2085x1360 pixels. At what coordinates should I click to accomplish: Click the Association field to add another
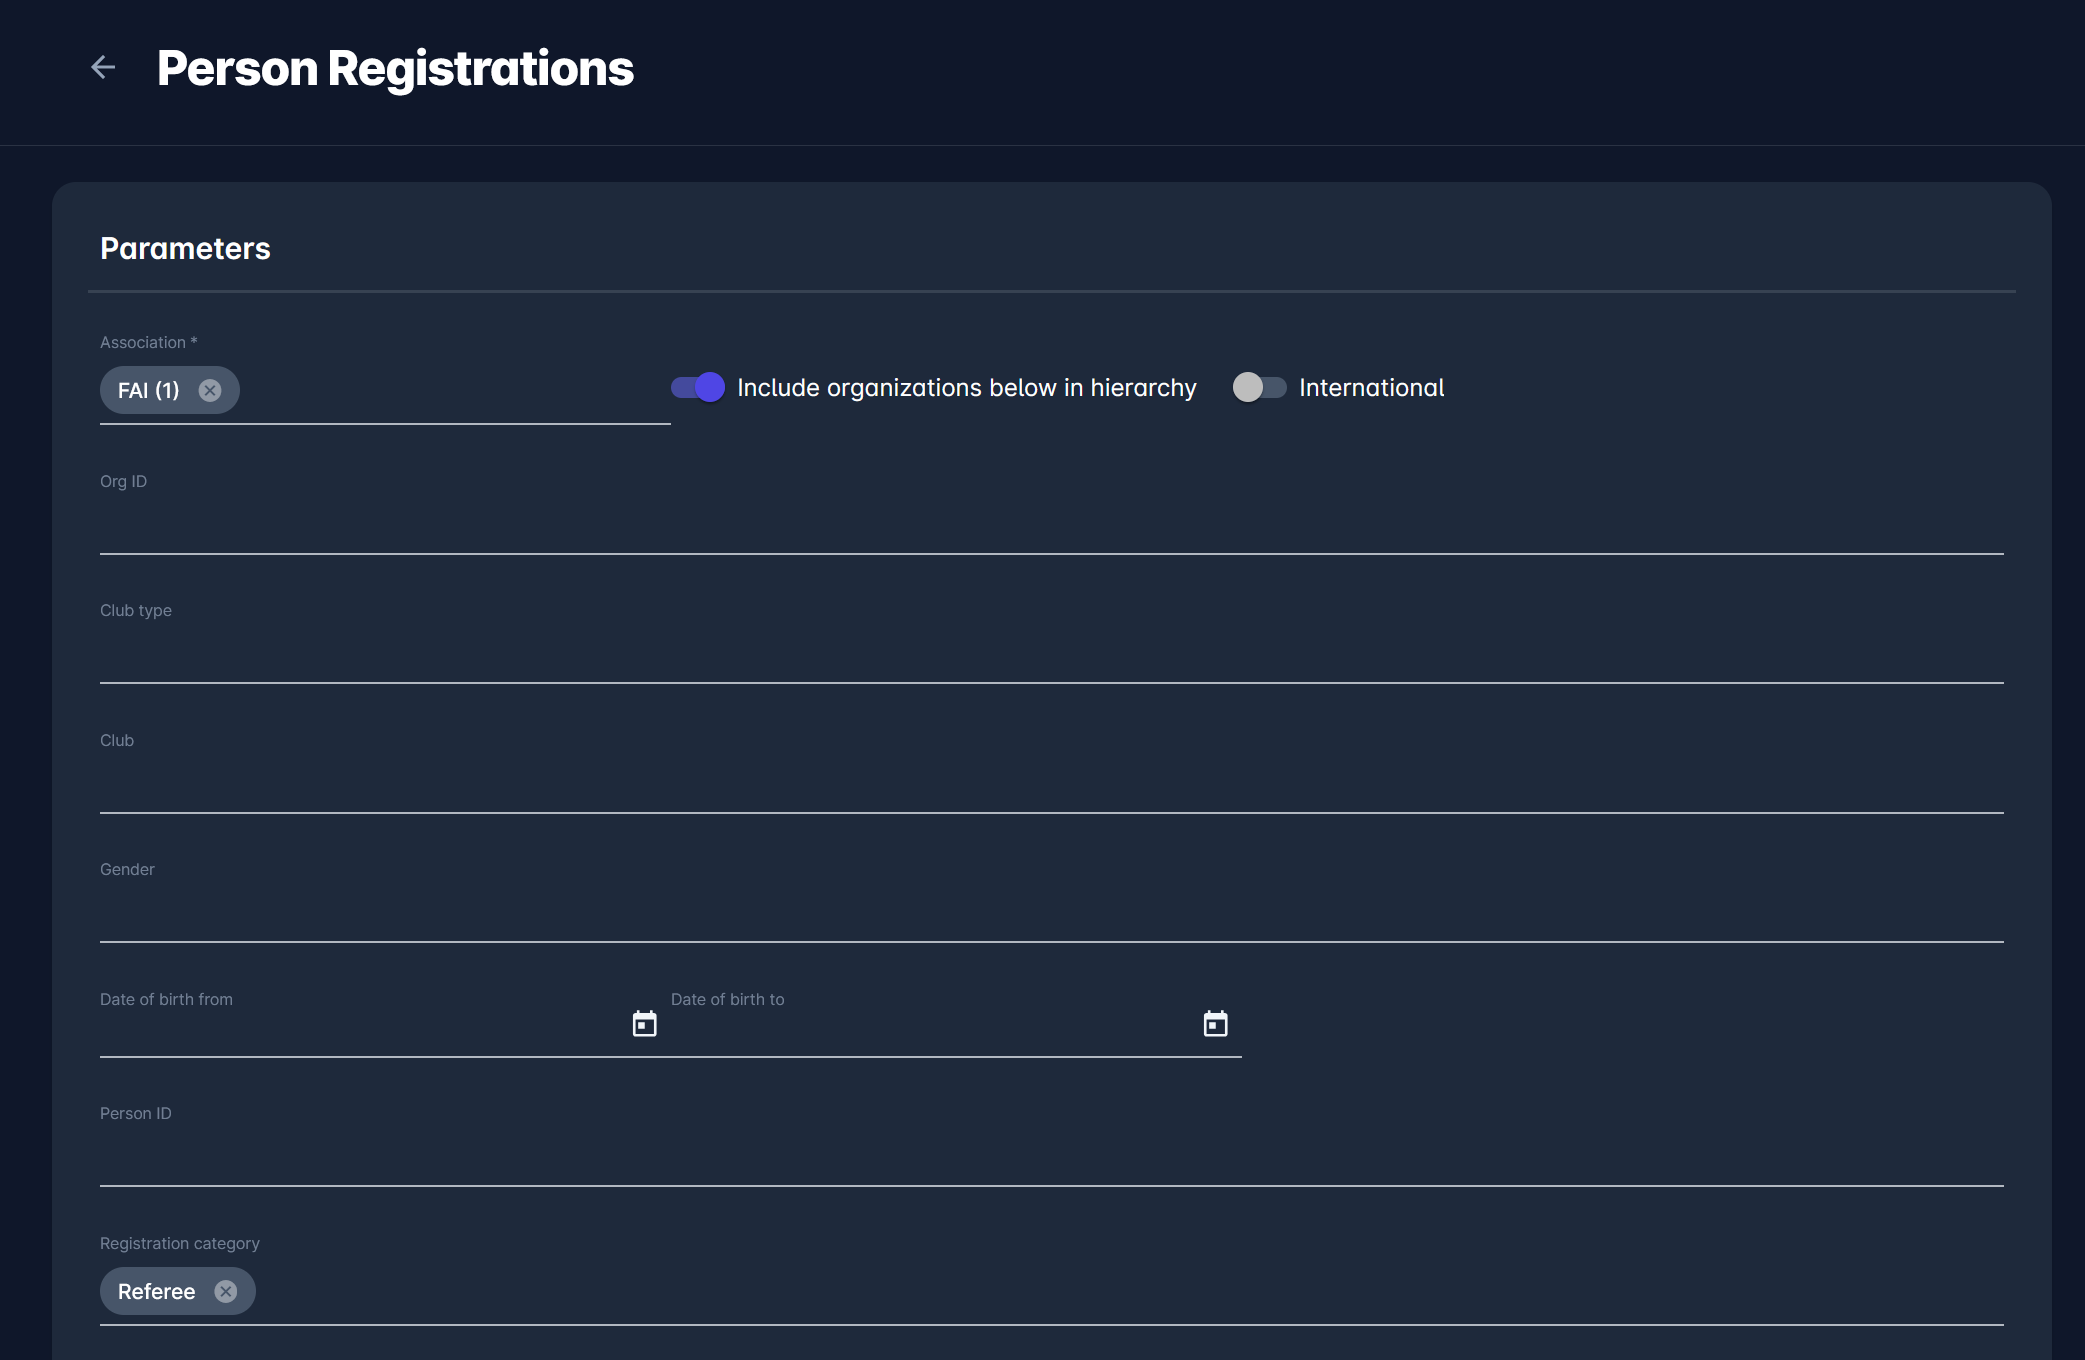450,392
